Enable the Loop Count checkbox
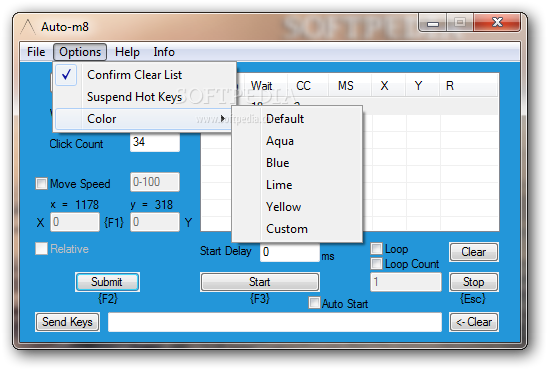The height and width of the screenshot is (370, 548). pyautogui.click(x=376, y=263)
